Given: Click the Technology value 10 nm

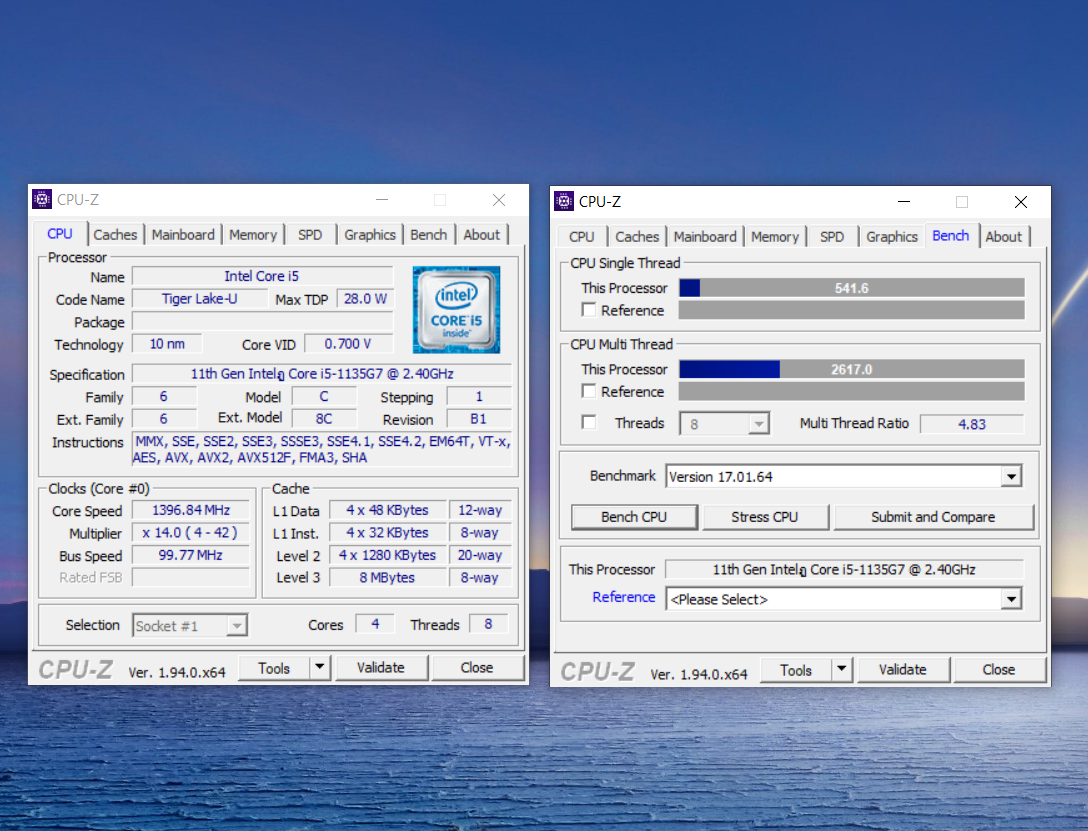Looking at the screenshot, I should pyautogui.click(x=167, y=344).
